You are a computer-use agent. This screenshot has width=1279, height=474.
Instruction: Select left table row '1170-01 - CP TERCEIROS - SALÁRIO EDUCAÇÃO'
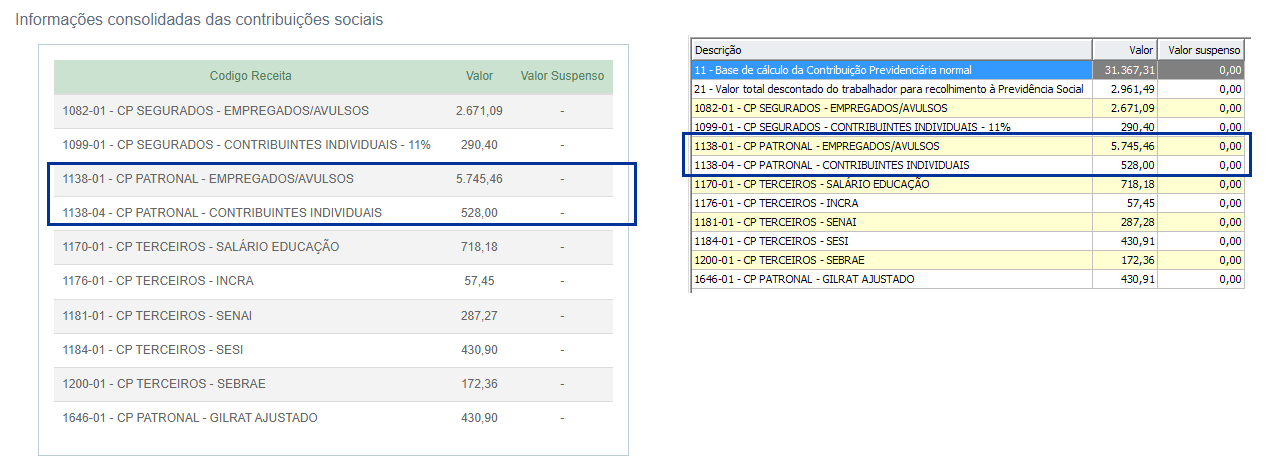(x=333, y=247)
